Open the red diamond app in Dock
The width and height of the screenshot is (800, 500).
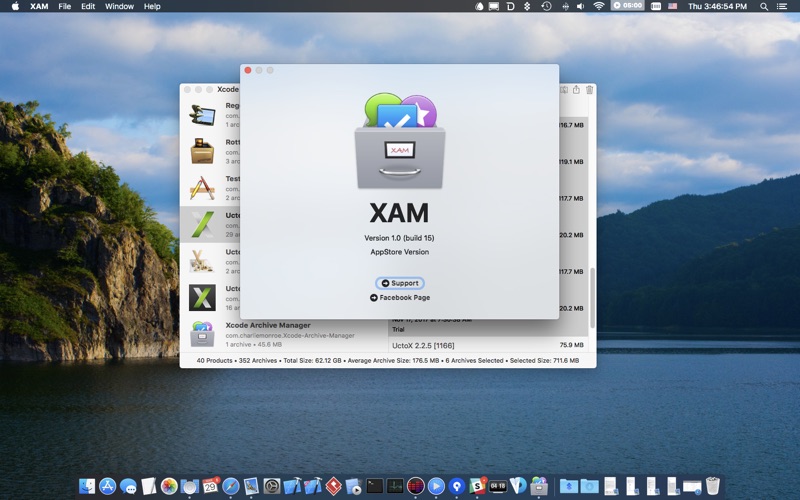334,486
